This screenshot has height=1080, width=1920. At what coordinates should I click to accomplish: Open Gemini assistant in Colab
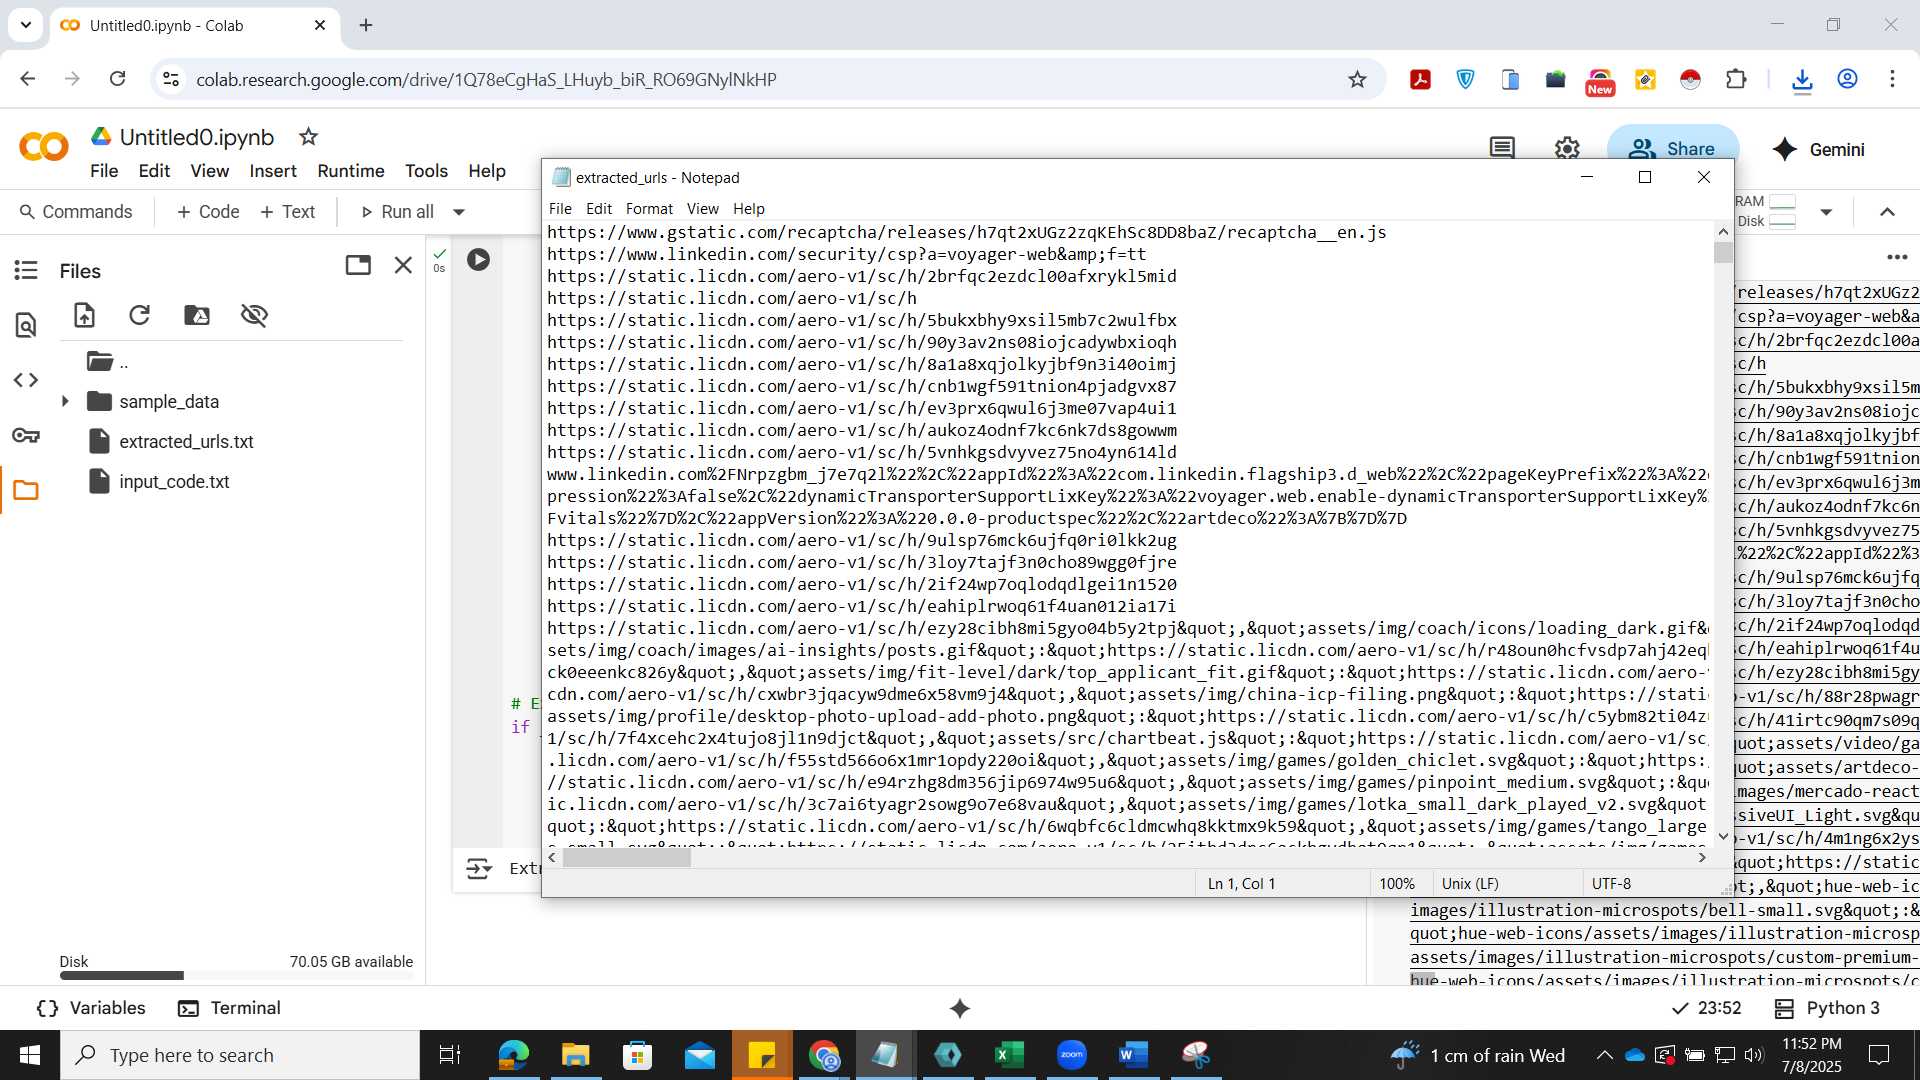[1818, 149]
